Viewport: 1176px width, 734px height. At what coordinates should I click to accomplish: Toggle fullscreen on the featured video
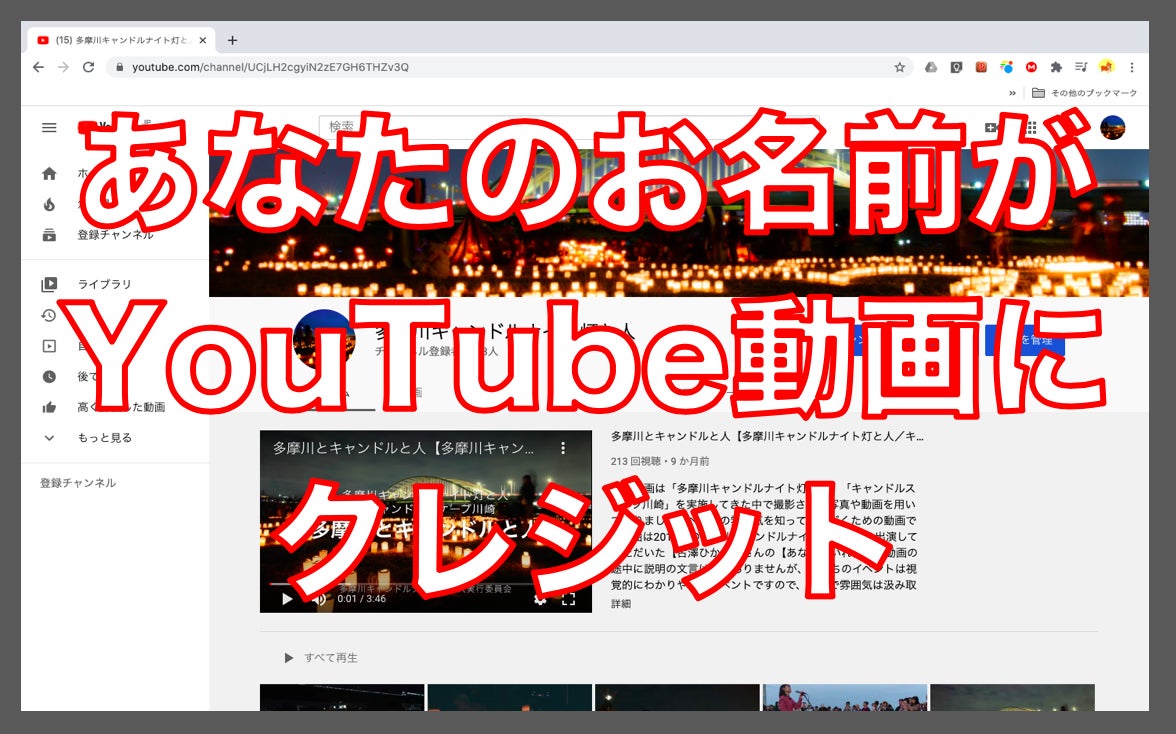(568, 599)
